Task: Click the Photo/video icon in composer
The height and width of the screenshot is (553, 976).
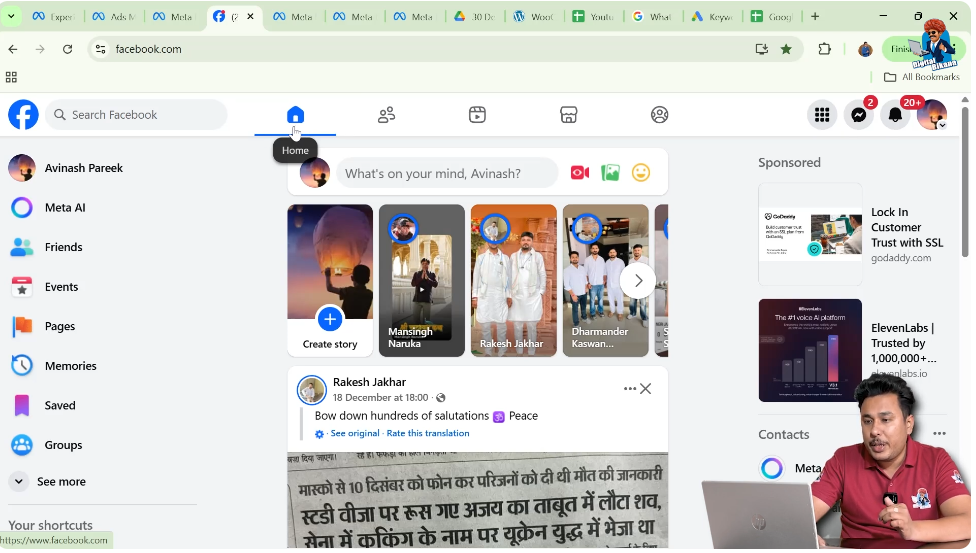Action: (611, 173)
